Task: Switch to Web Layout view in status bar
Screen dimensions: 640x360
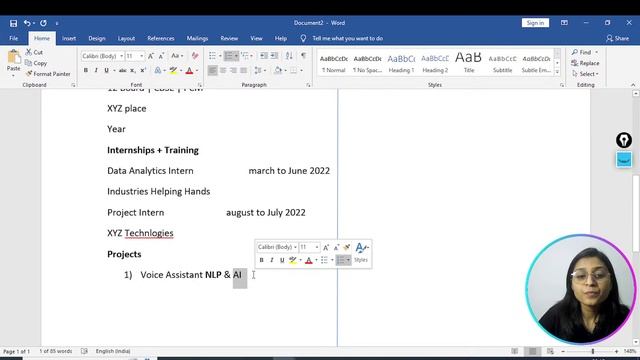Action: tap(550, 351)
